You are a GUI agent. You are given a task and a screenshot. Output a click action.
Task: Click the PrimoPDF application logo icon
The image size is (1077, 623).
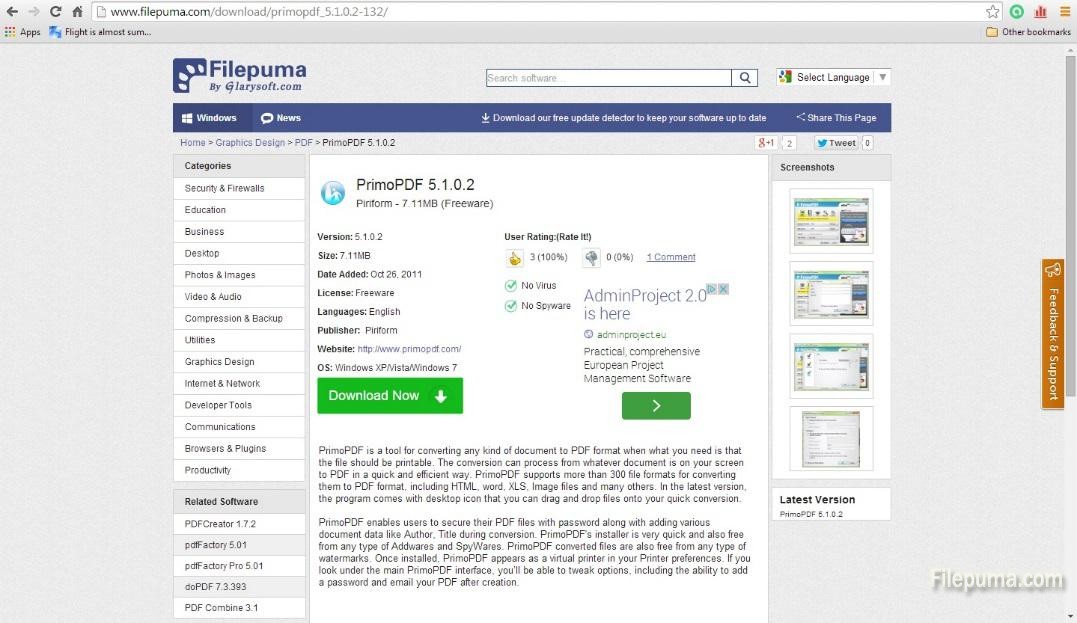(x=333, y=193)
